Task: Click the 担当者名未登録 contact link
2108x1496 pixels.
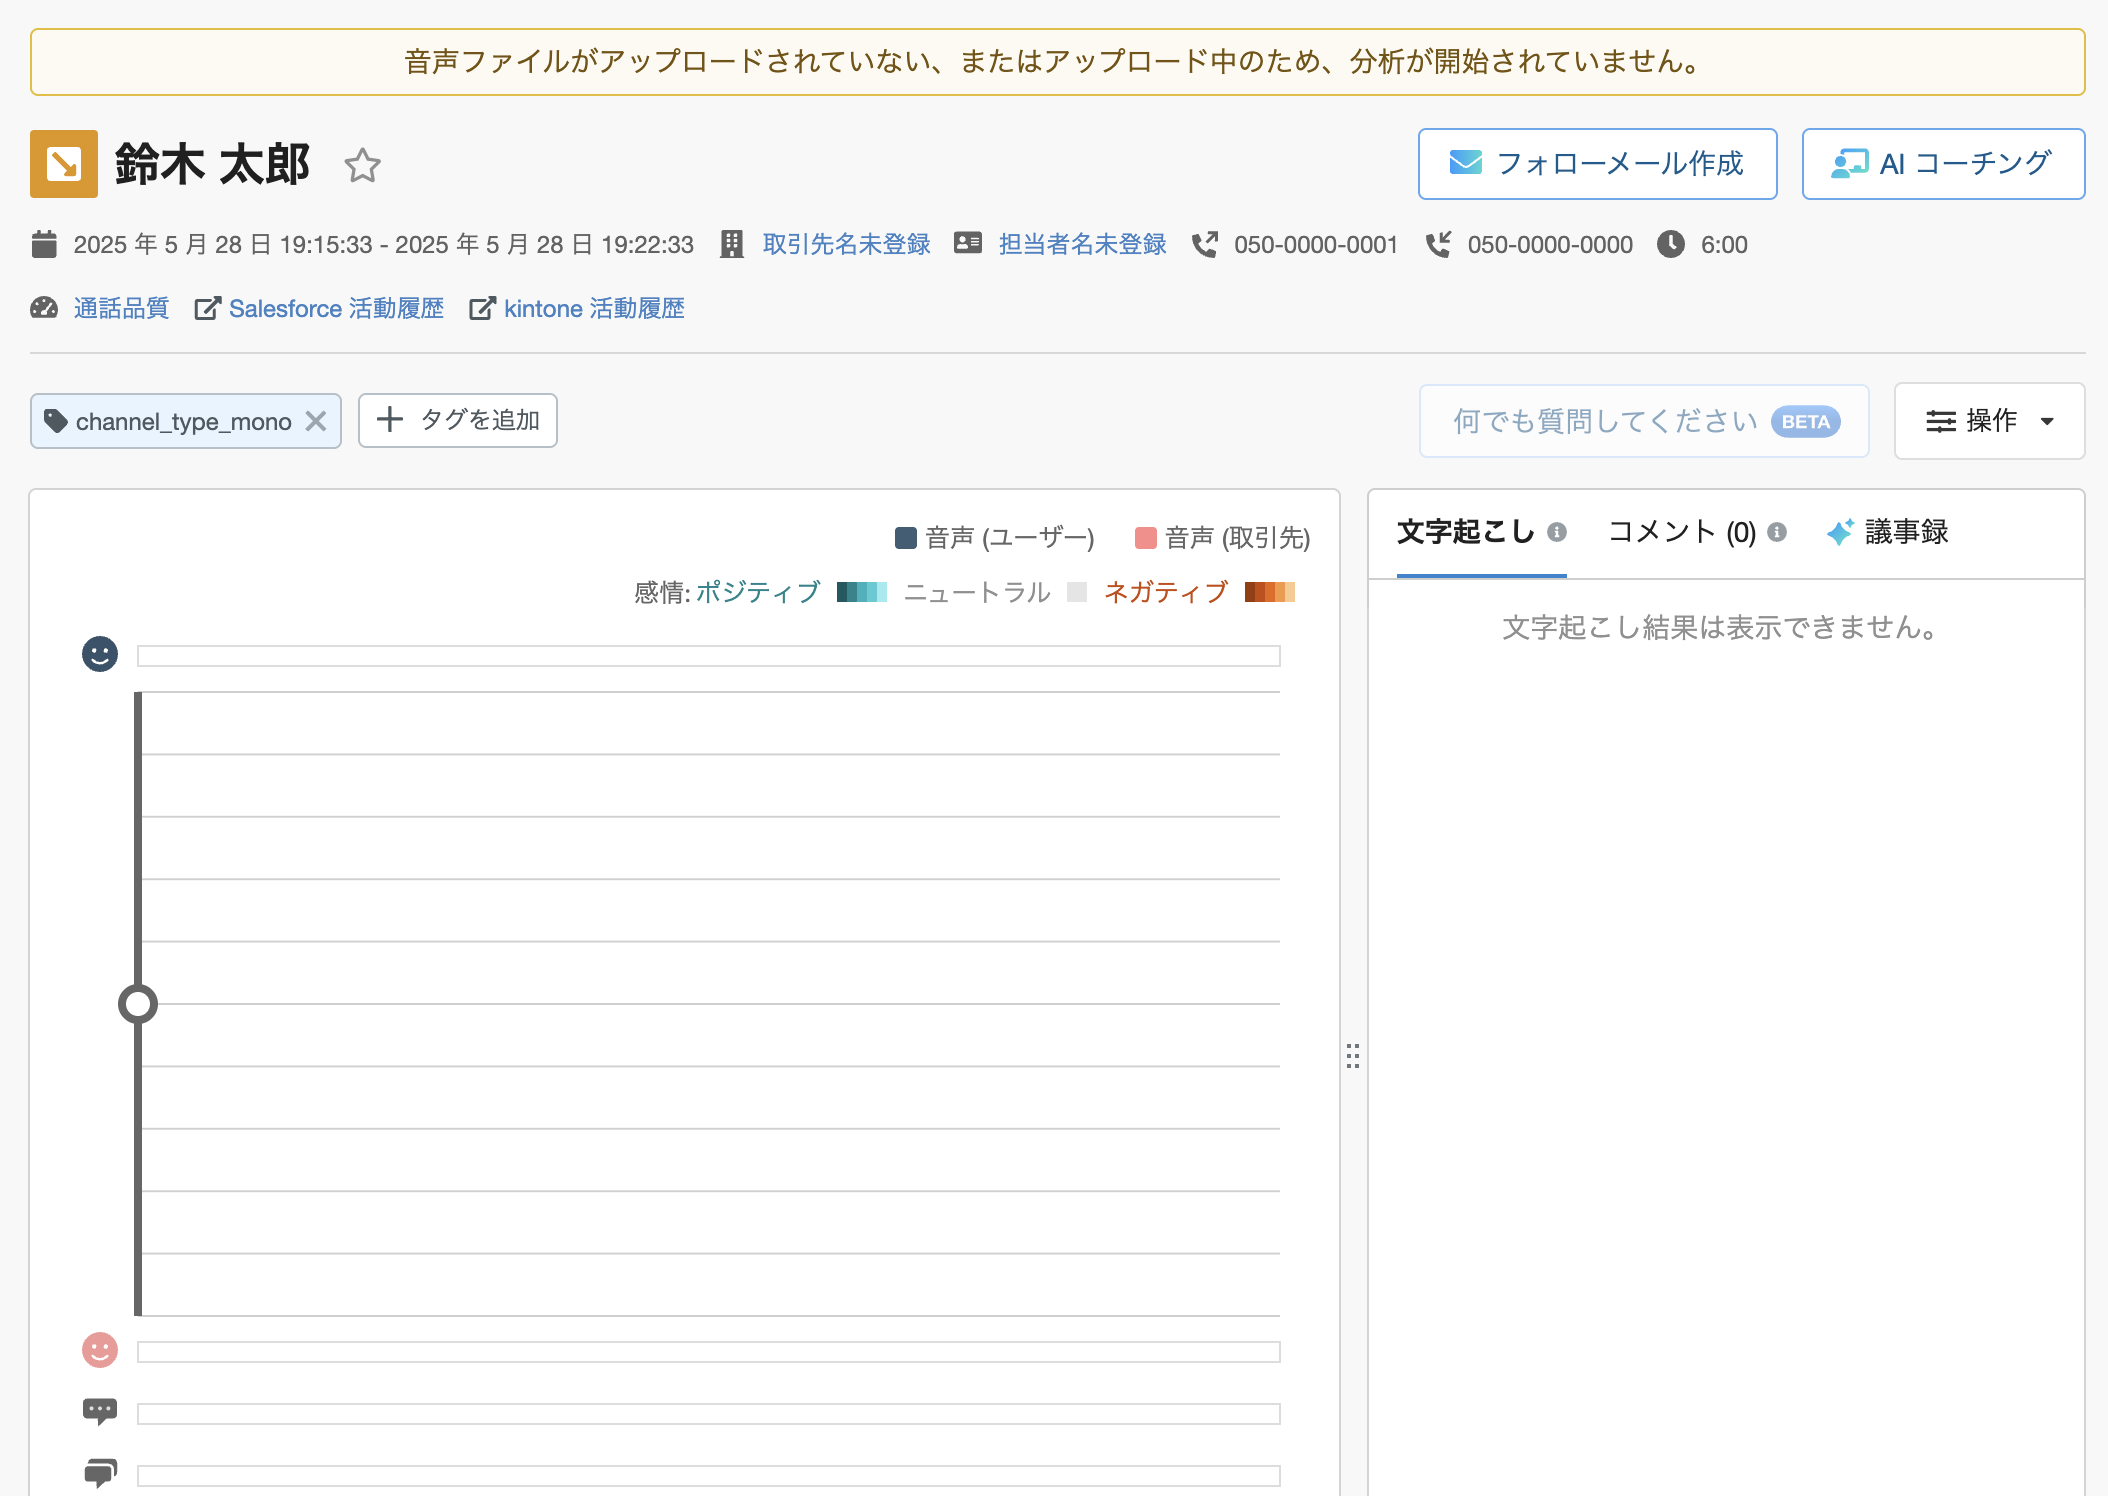Action: click(1082, 244)
